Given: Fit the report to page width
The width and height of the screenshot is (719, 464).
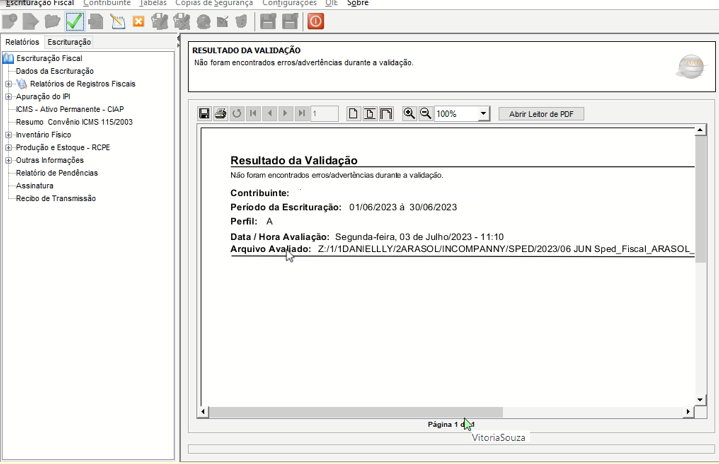Looking at the screenshot, I should tap(386, 113).
